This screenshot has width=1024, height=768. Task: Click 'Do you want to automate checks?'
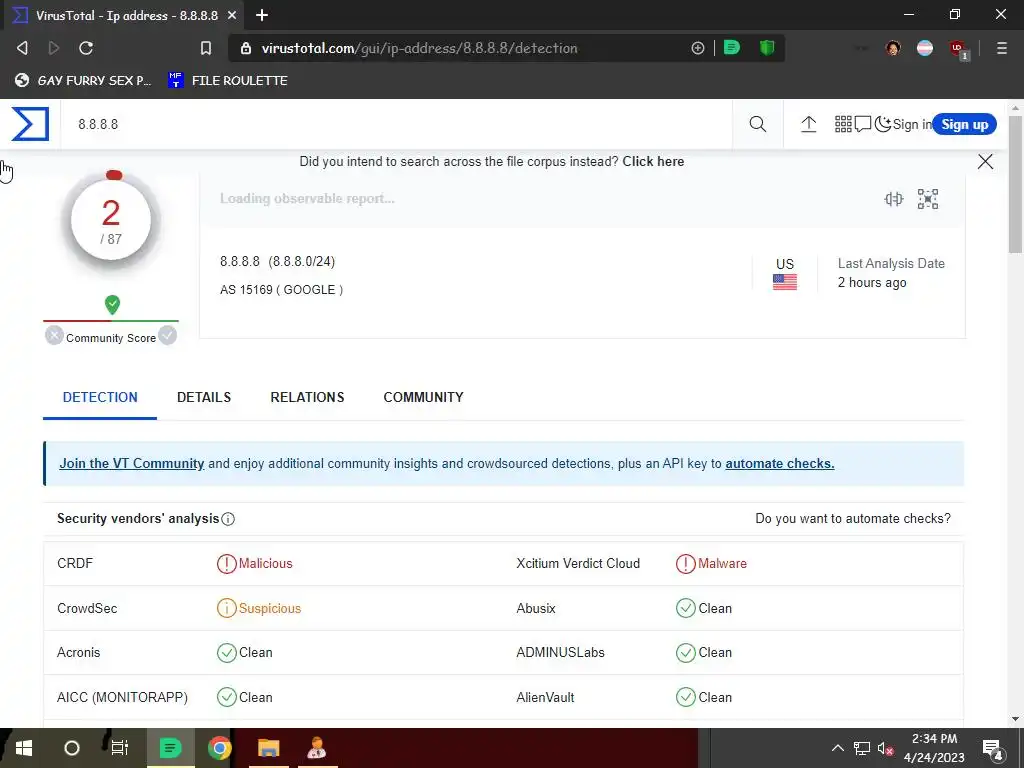pos(853,519)
